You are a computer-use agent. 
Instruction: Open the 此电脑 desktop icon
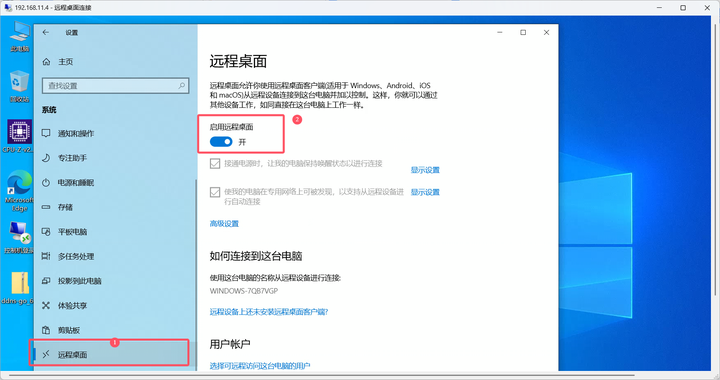tap(19, 36)
